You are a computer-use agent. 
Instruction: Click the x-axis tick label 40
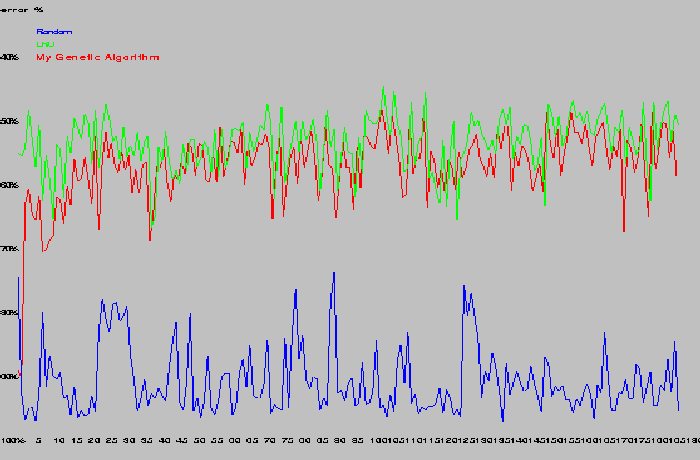164,440
